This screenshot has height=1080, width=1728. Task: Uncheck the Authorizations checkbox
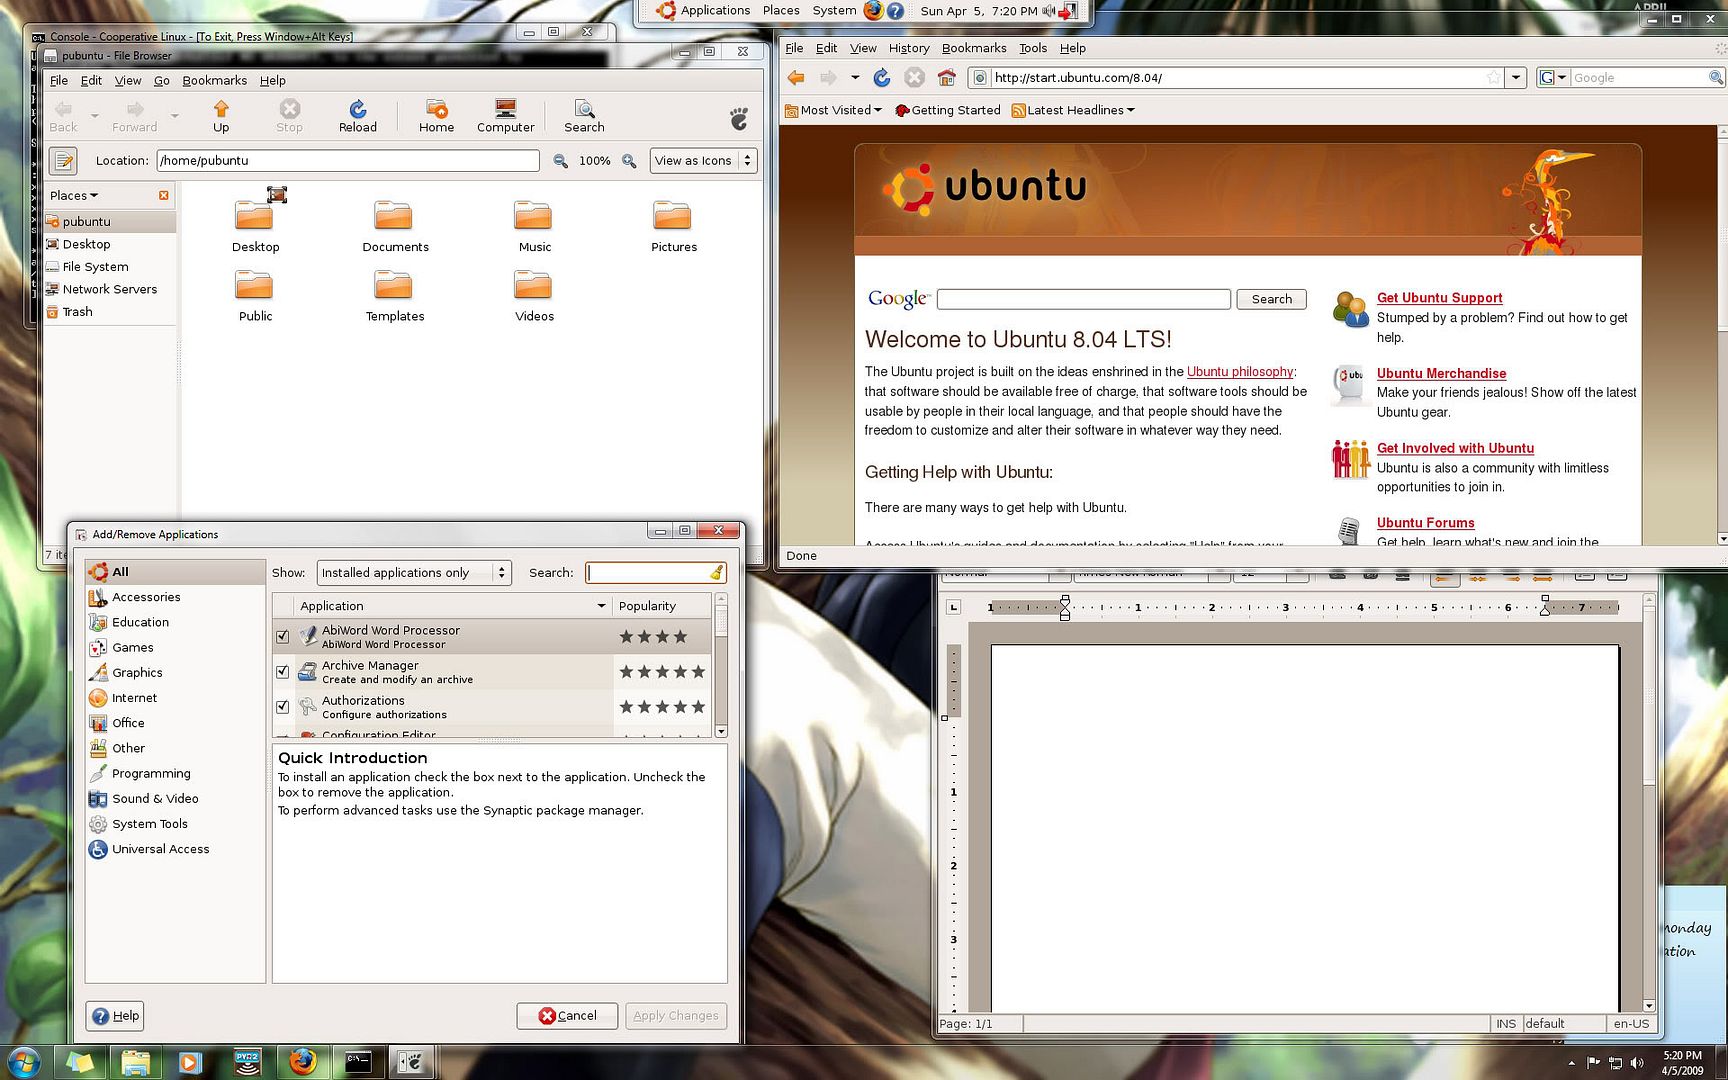283,706
